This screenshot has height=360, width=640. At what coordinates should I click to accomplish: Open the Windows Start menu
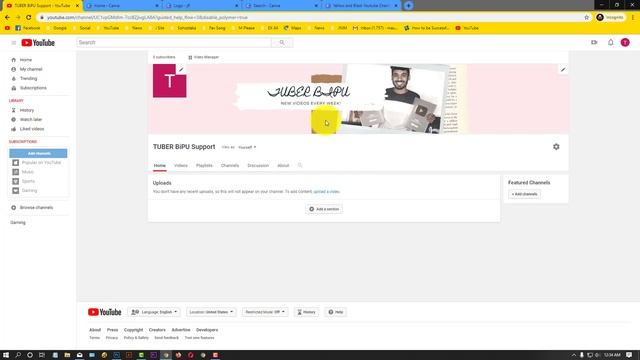6,355
